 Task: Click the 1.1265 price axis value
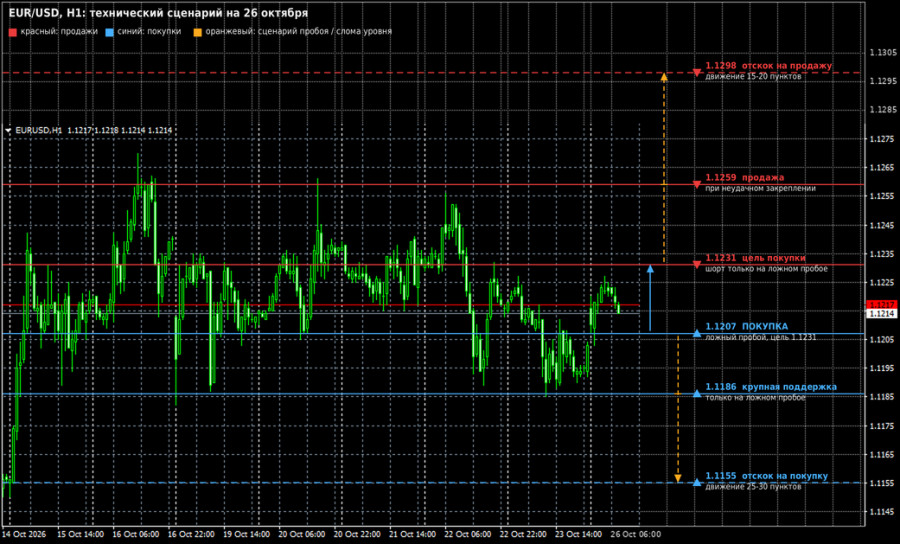pos(883,168)
